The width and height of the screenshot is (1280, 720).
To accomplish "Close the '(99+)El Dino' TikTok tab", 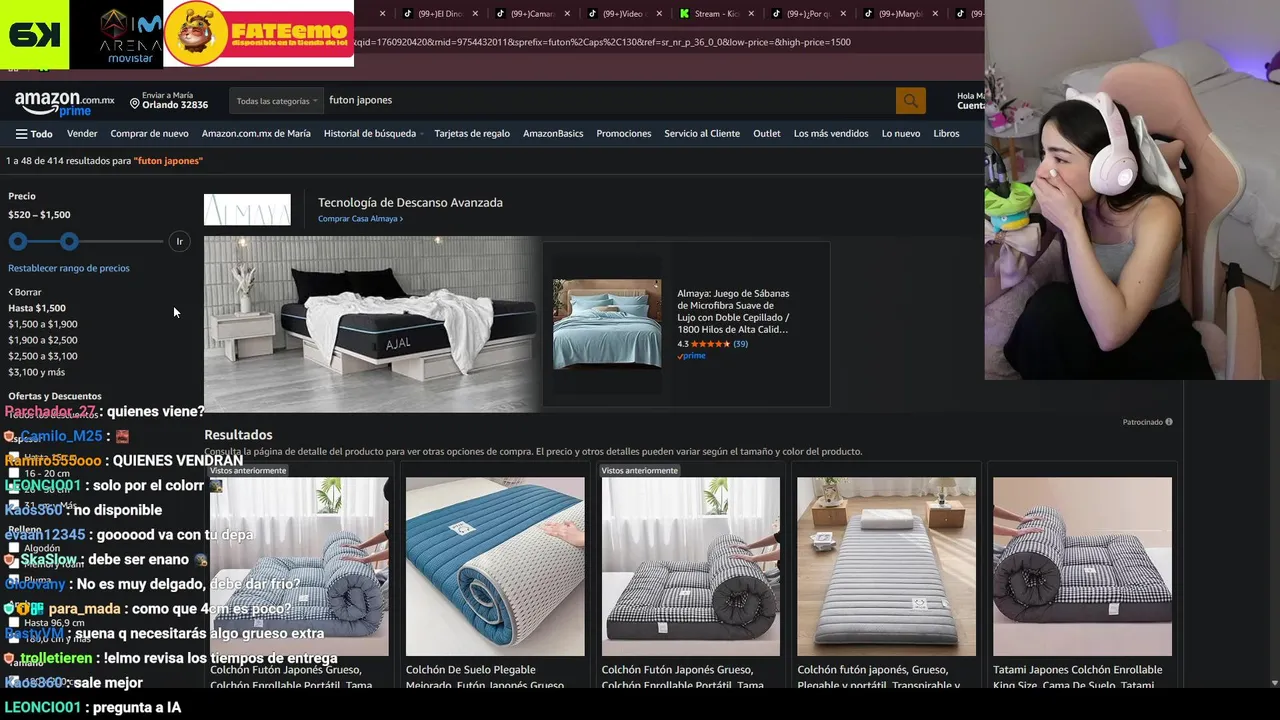I will pos(475,14).
